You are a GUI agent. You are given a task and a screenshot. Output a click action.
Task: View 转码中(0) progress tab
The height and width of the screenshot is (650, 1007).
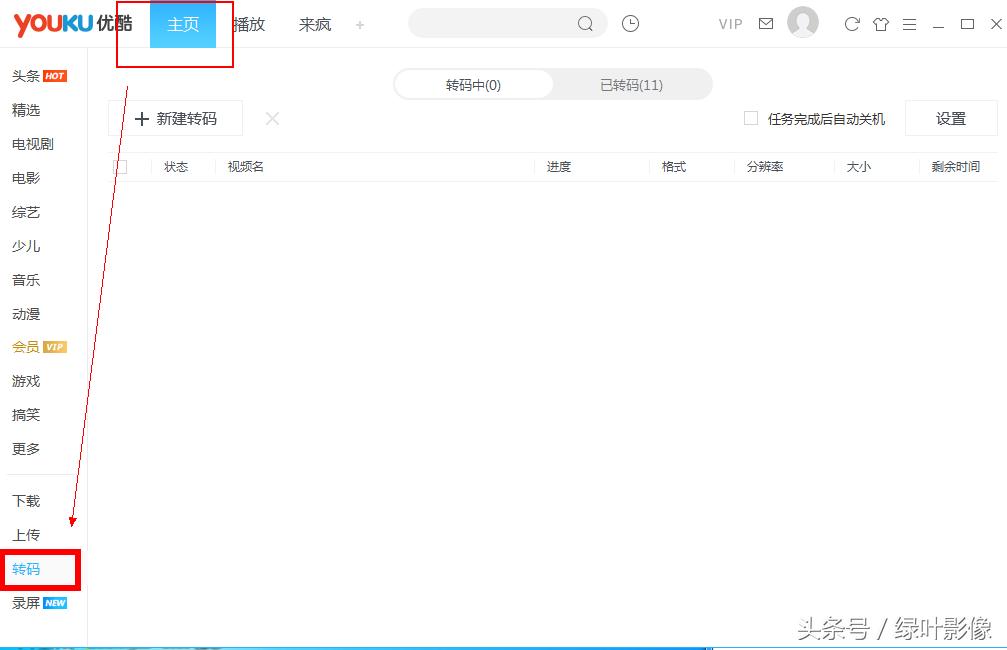tap(474, 84)
